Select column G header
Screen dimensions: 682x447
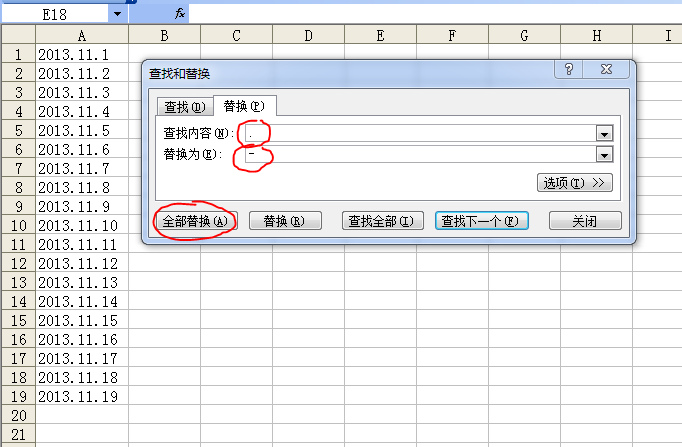[x=525, y=35]
